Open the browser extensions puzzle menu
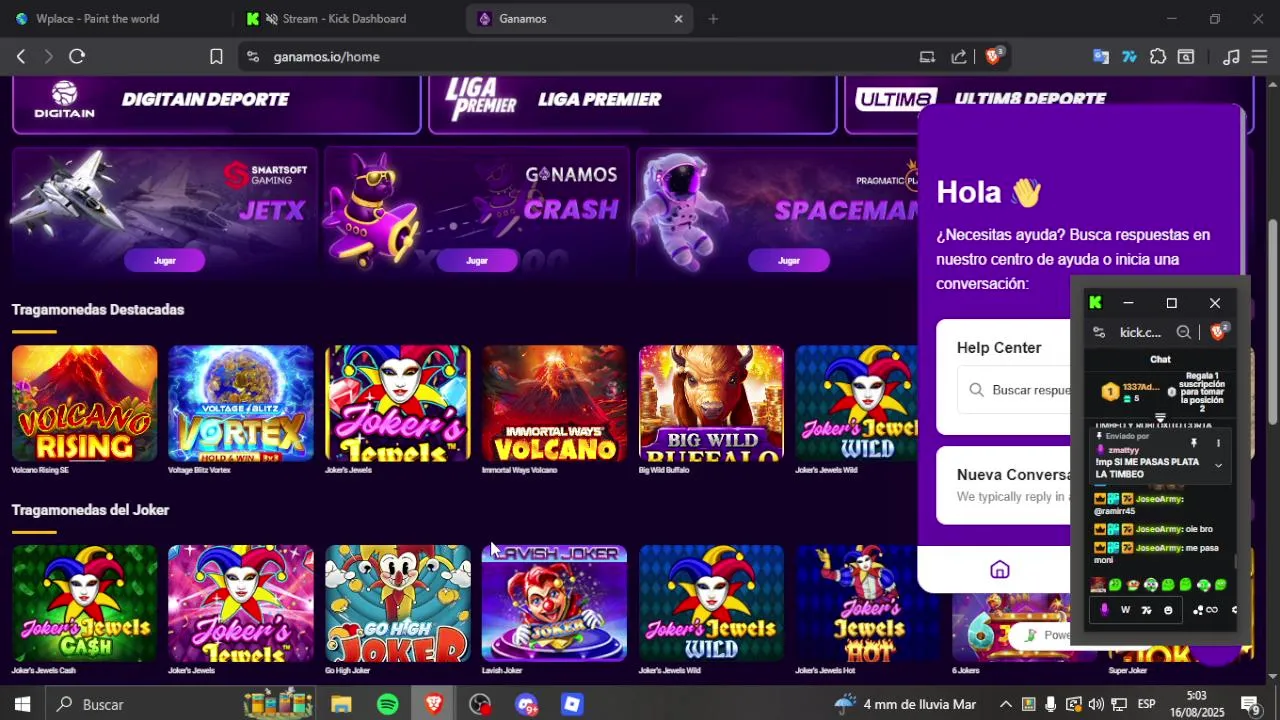Viewport: 1280px width, 720px height. 1158,57
